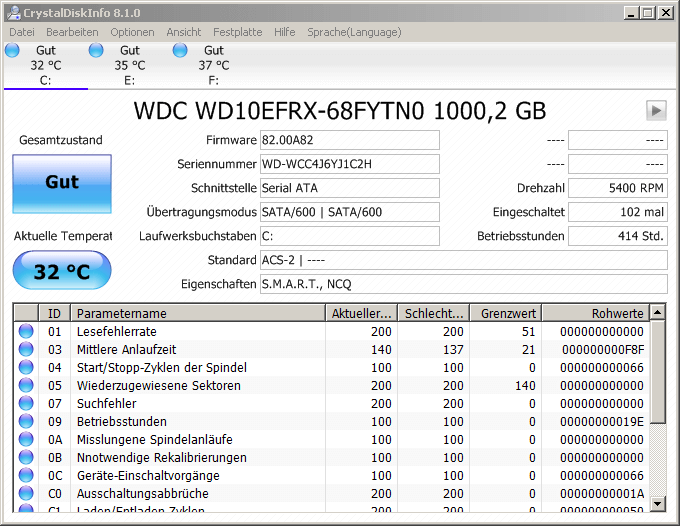Click the CrystalDiskInfo title bar icon
Image resolution: width=680 pixels, height=526 pixels.
[x=14, y=13]
